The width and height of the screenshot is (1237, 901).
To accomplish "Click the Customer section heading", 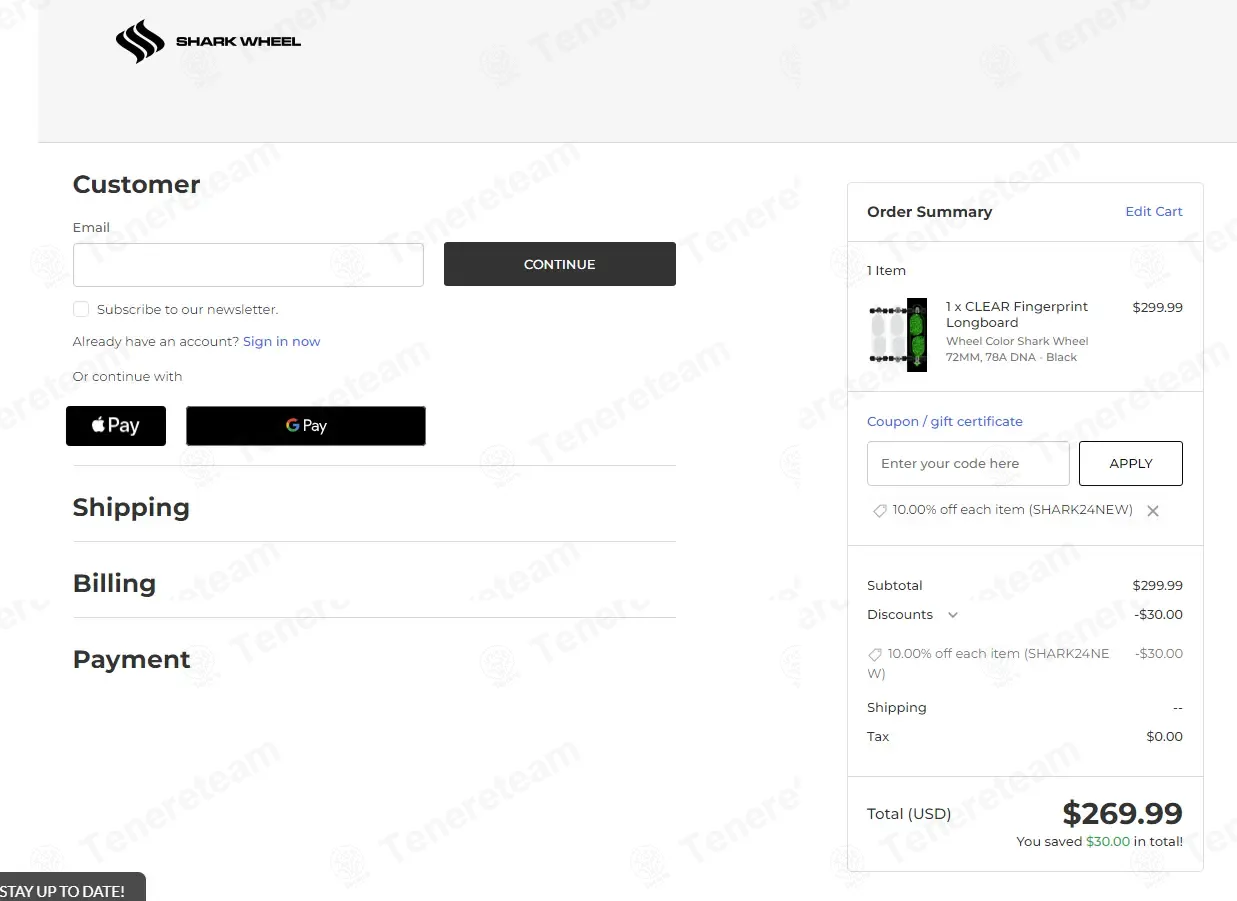I will click(136, 185).
